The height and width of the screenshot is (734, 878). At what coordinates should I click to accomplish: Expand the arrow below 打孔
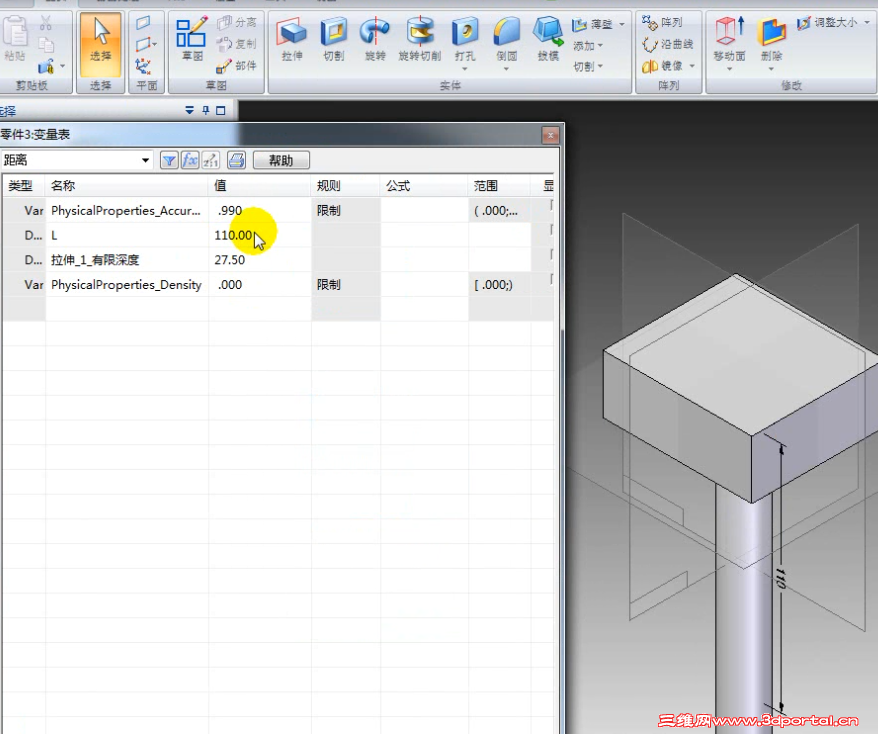point(465,69)
